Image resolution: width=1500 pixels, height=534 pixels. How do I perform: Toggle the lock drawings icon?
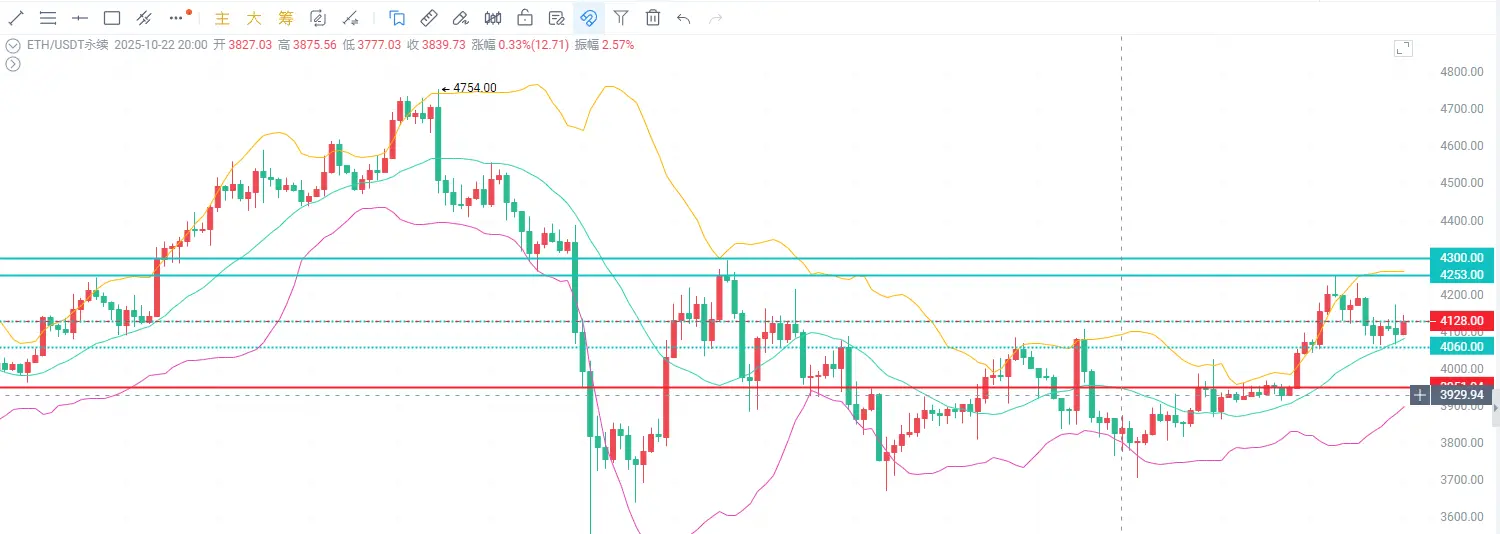point(525,18)
